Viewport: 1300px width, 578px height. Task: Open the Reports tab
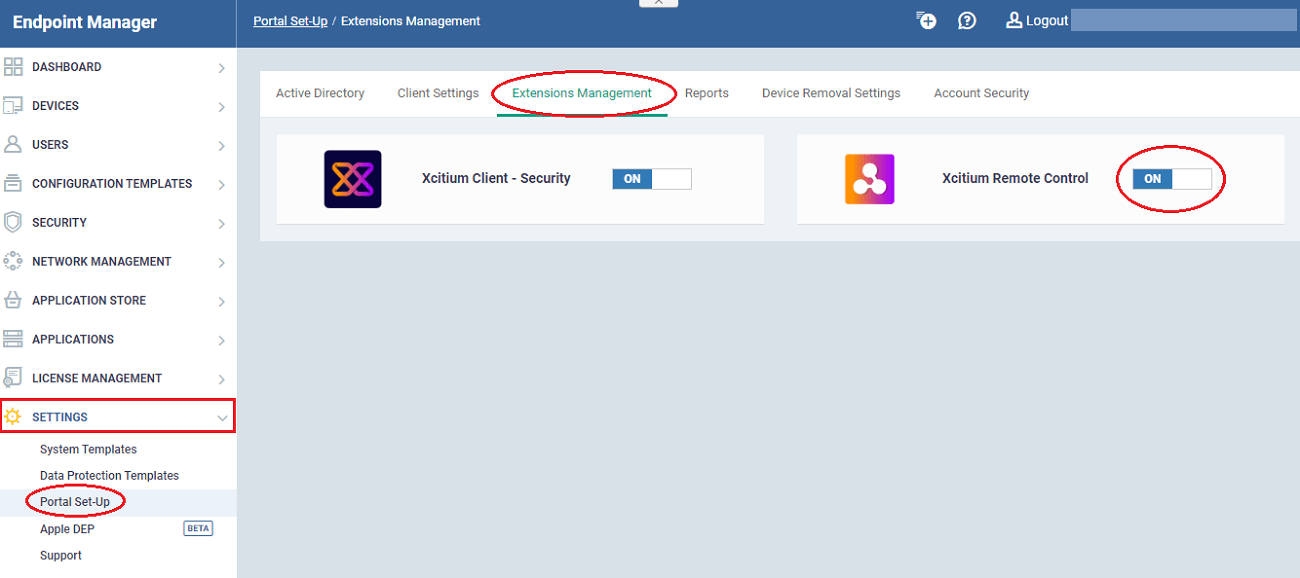coord(707,93)
